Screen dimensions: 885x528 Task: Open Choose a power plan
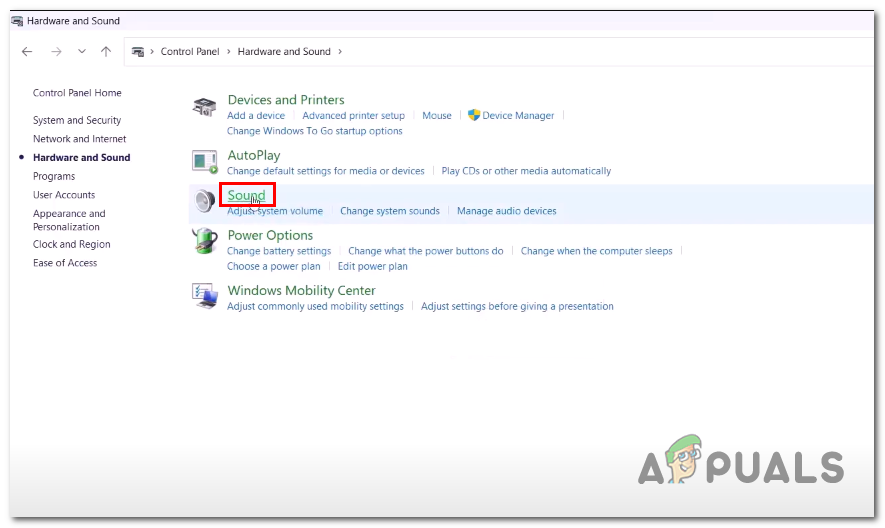pos(273,266)
